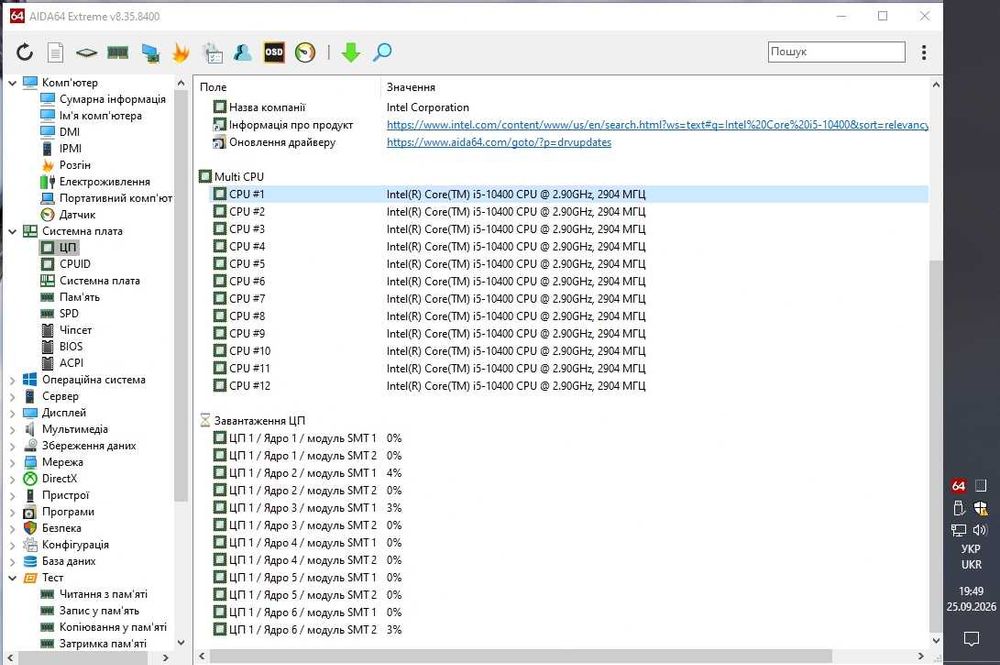Click the network computers toolbar icon
Viewport: 1000px width, 665px height.
150,53
